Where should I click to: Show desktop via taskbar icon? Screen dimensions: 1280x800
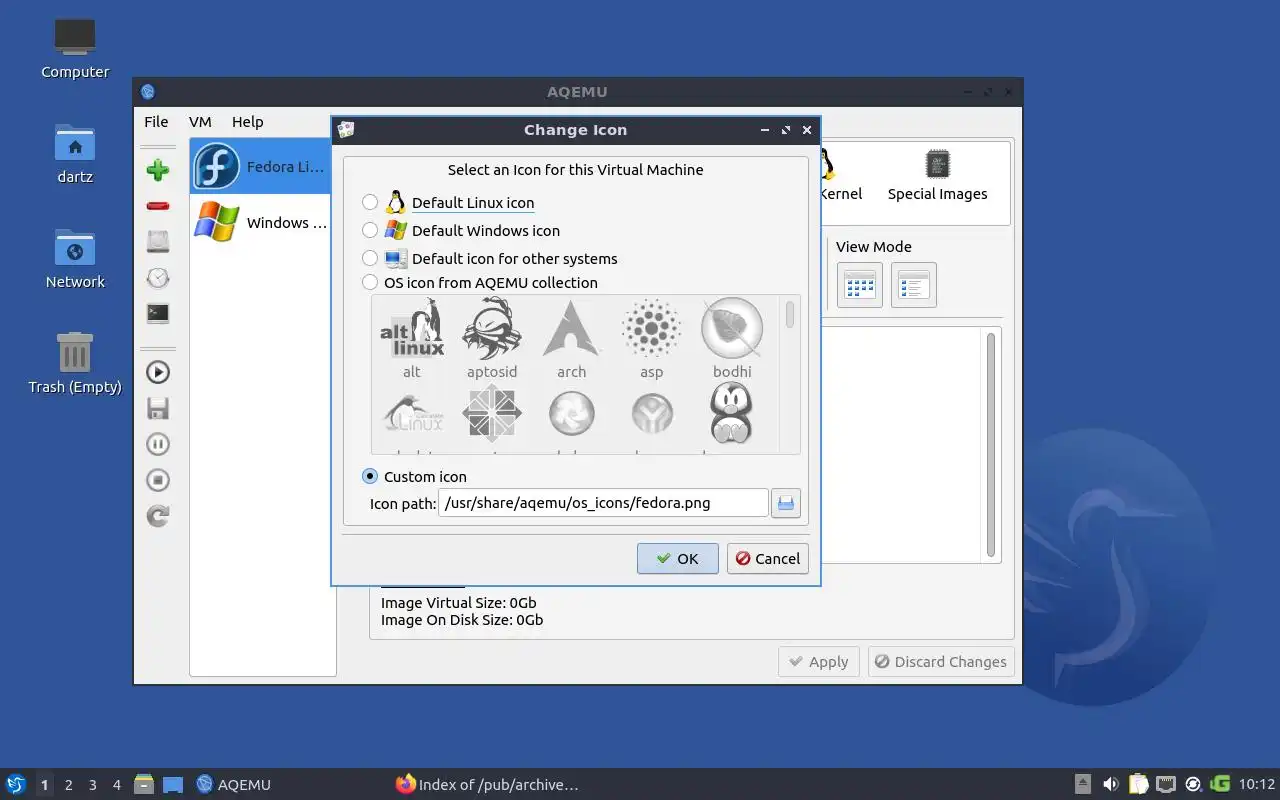coord(172,784)
